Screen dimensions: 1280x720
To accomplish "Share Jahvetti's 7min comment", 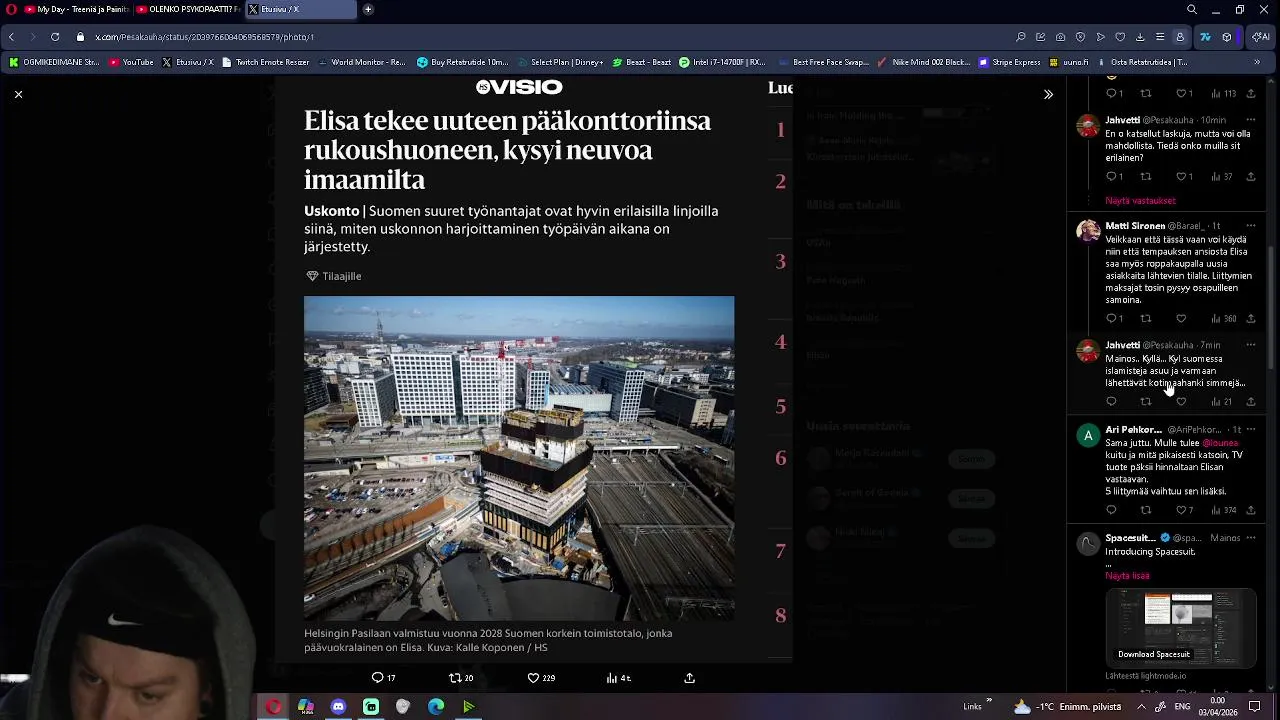I will point(1251,402).
